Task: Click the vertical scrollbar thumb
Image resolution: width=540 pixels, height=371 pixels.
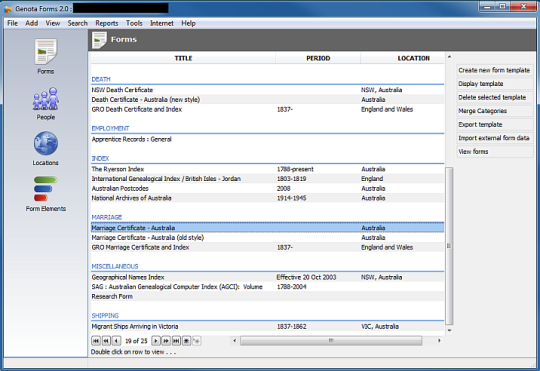Action: tap(449, 246)
